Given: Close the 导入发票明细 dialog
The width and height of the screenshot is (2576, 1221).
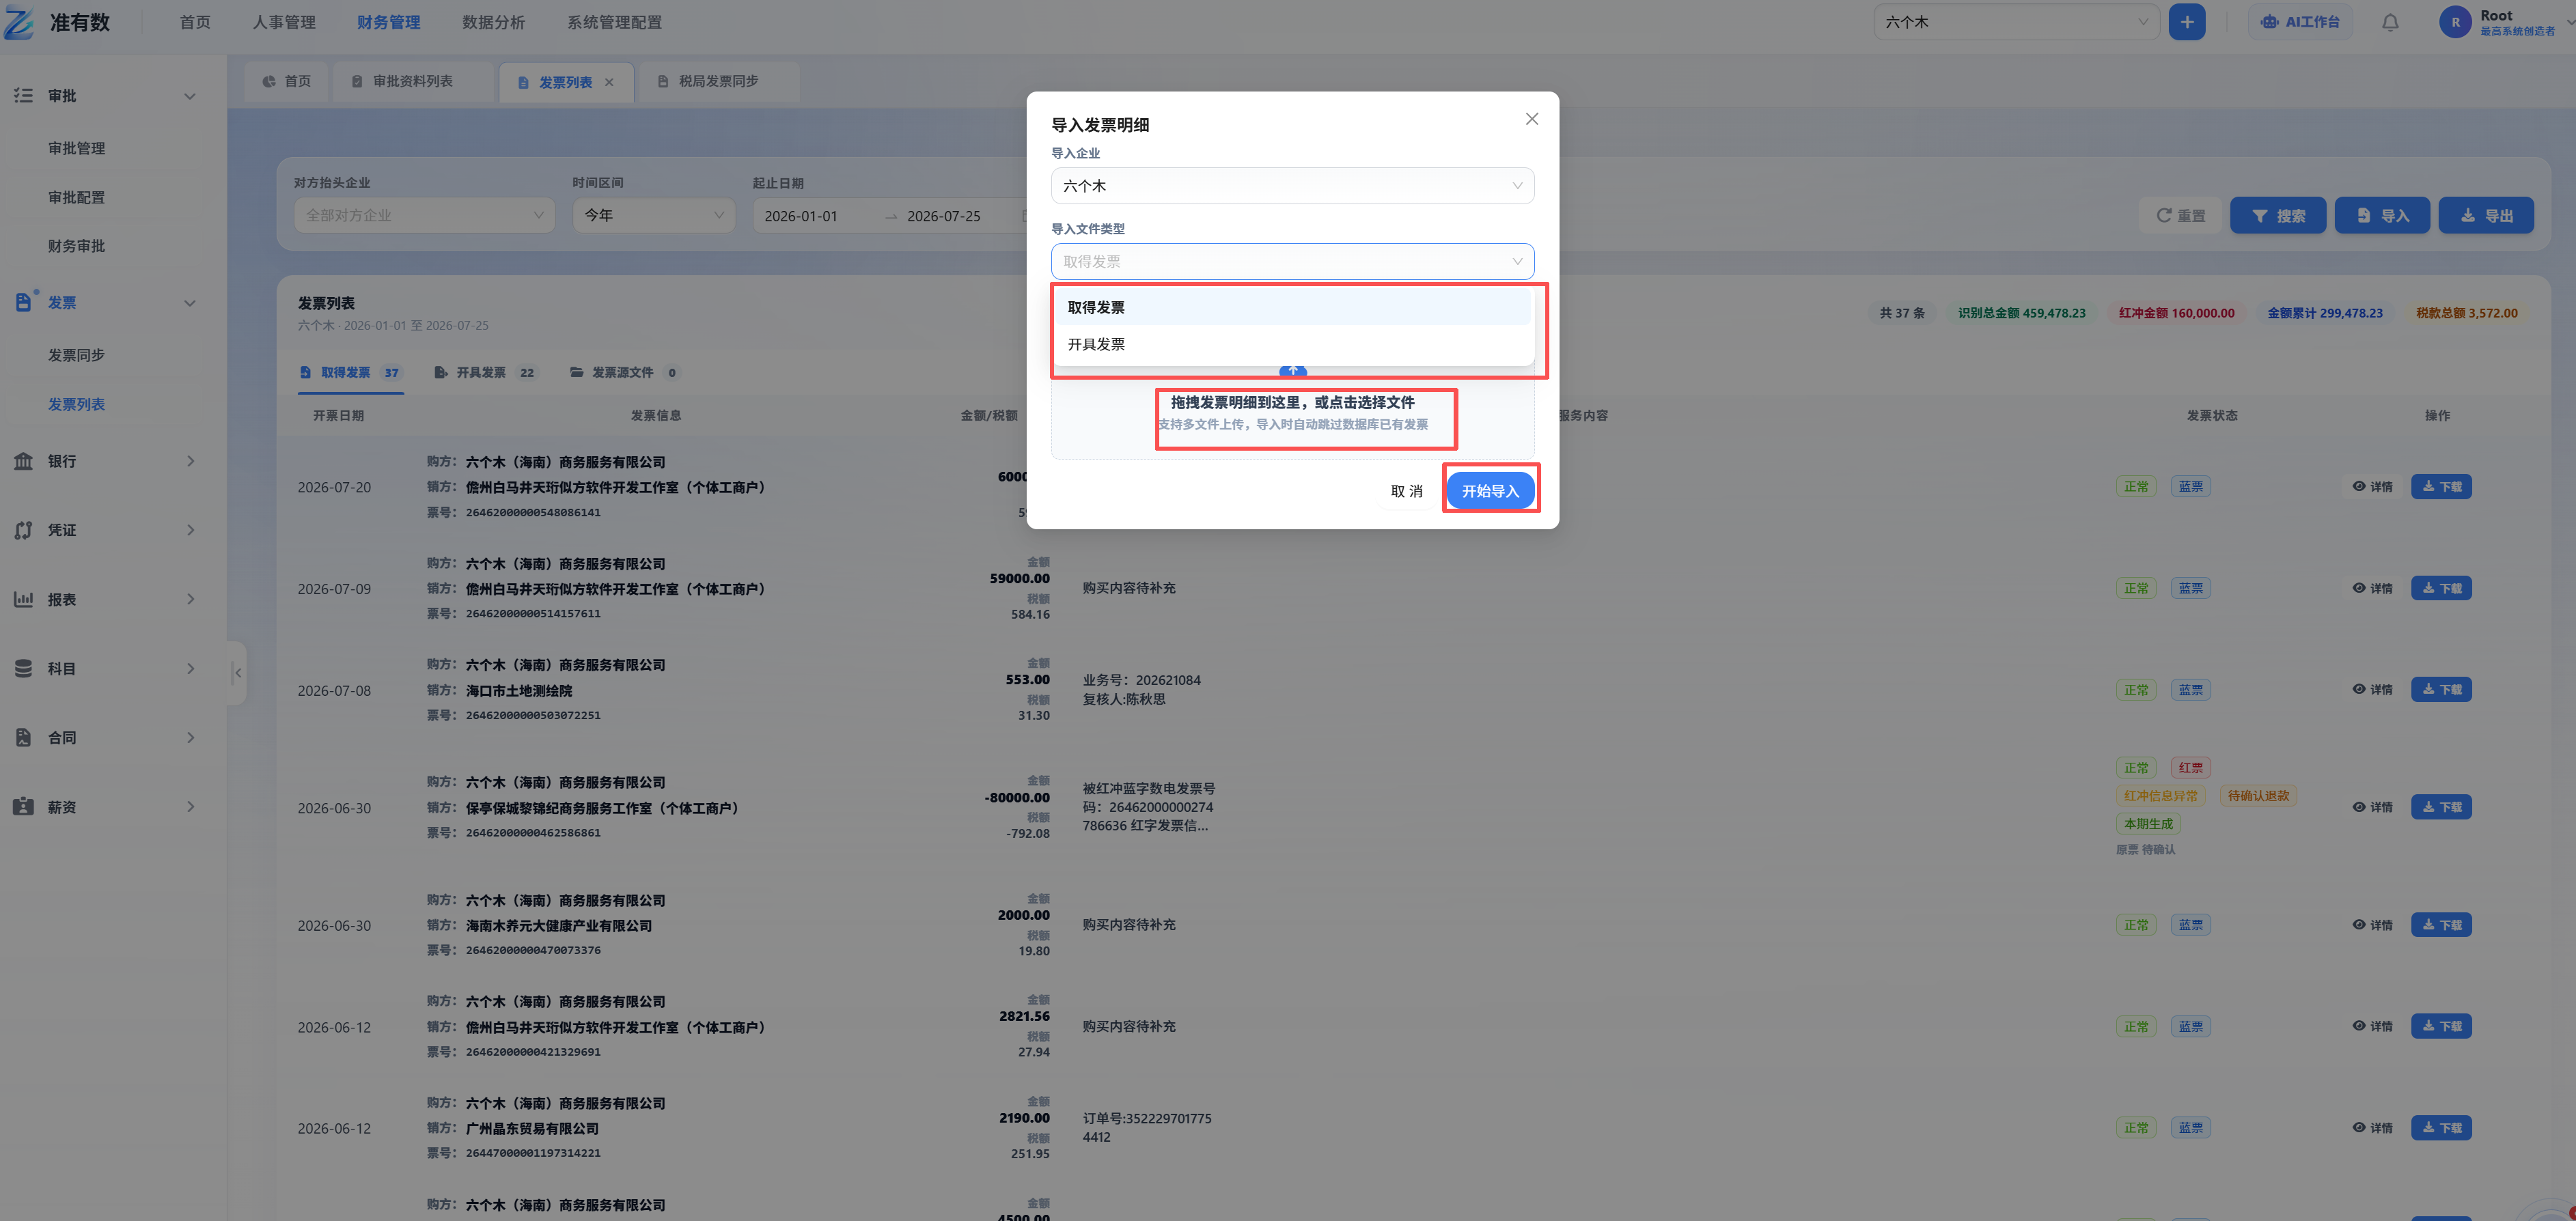Looking at the screenshot, I should click(x=1531, y=119).
